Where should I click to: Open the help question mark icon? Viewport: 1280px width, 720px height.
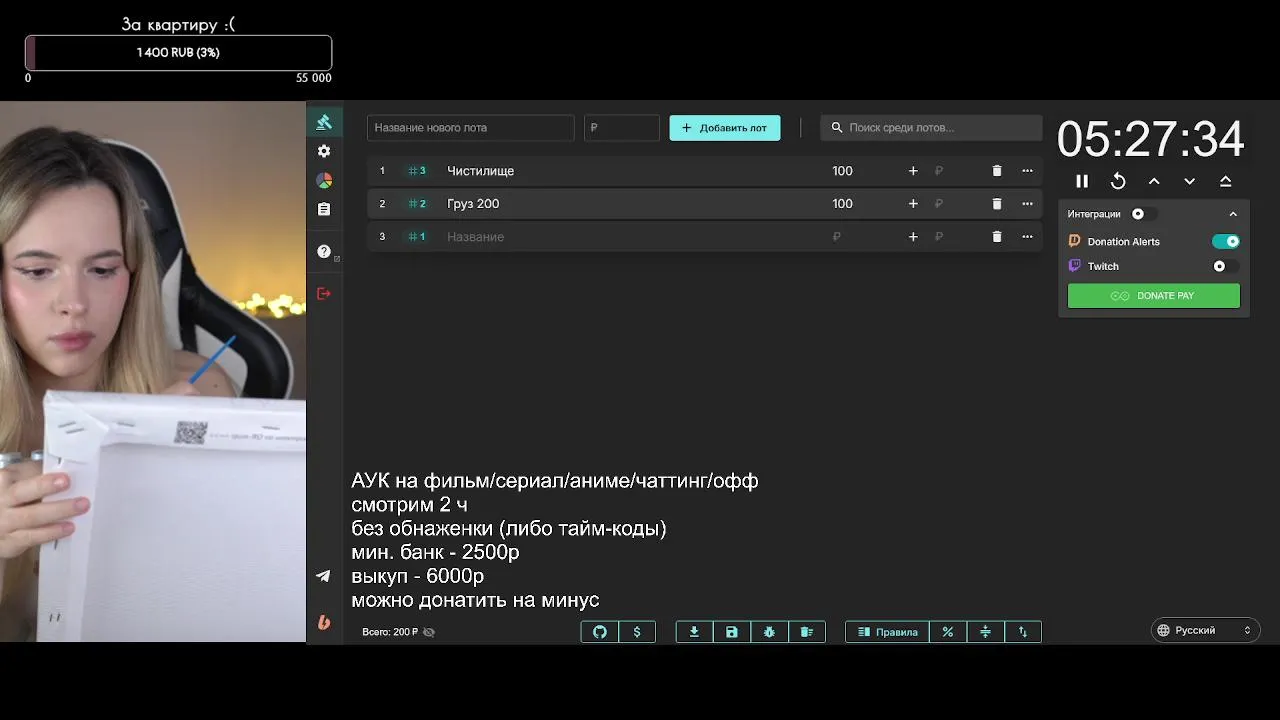(323, 251)
